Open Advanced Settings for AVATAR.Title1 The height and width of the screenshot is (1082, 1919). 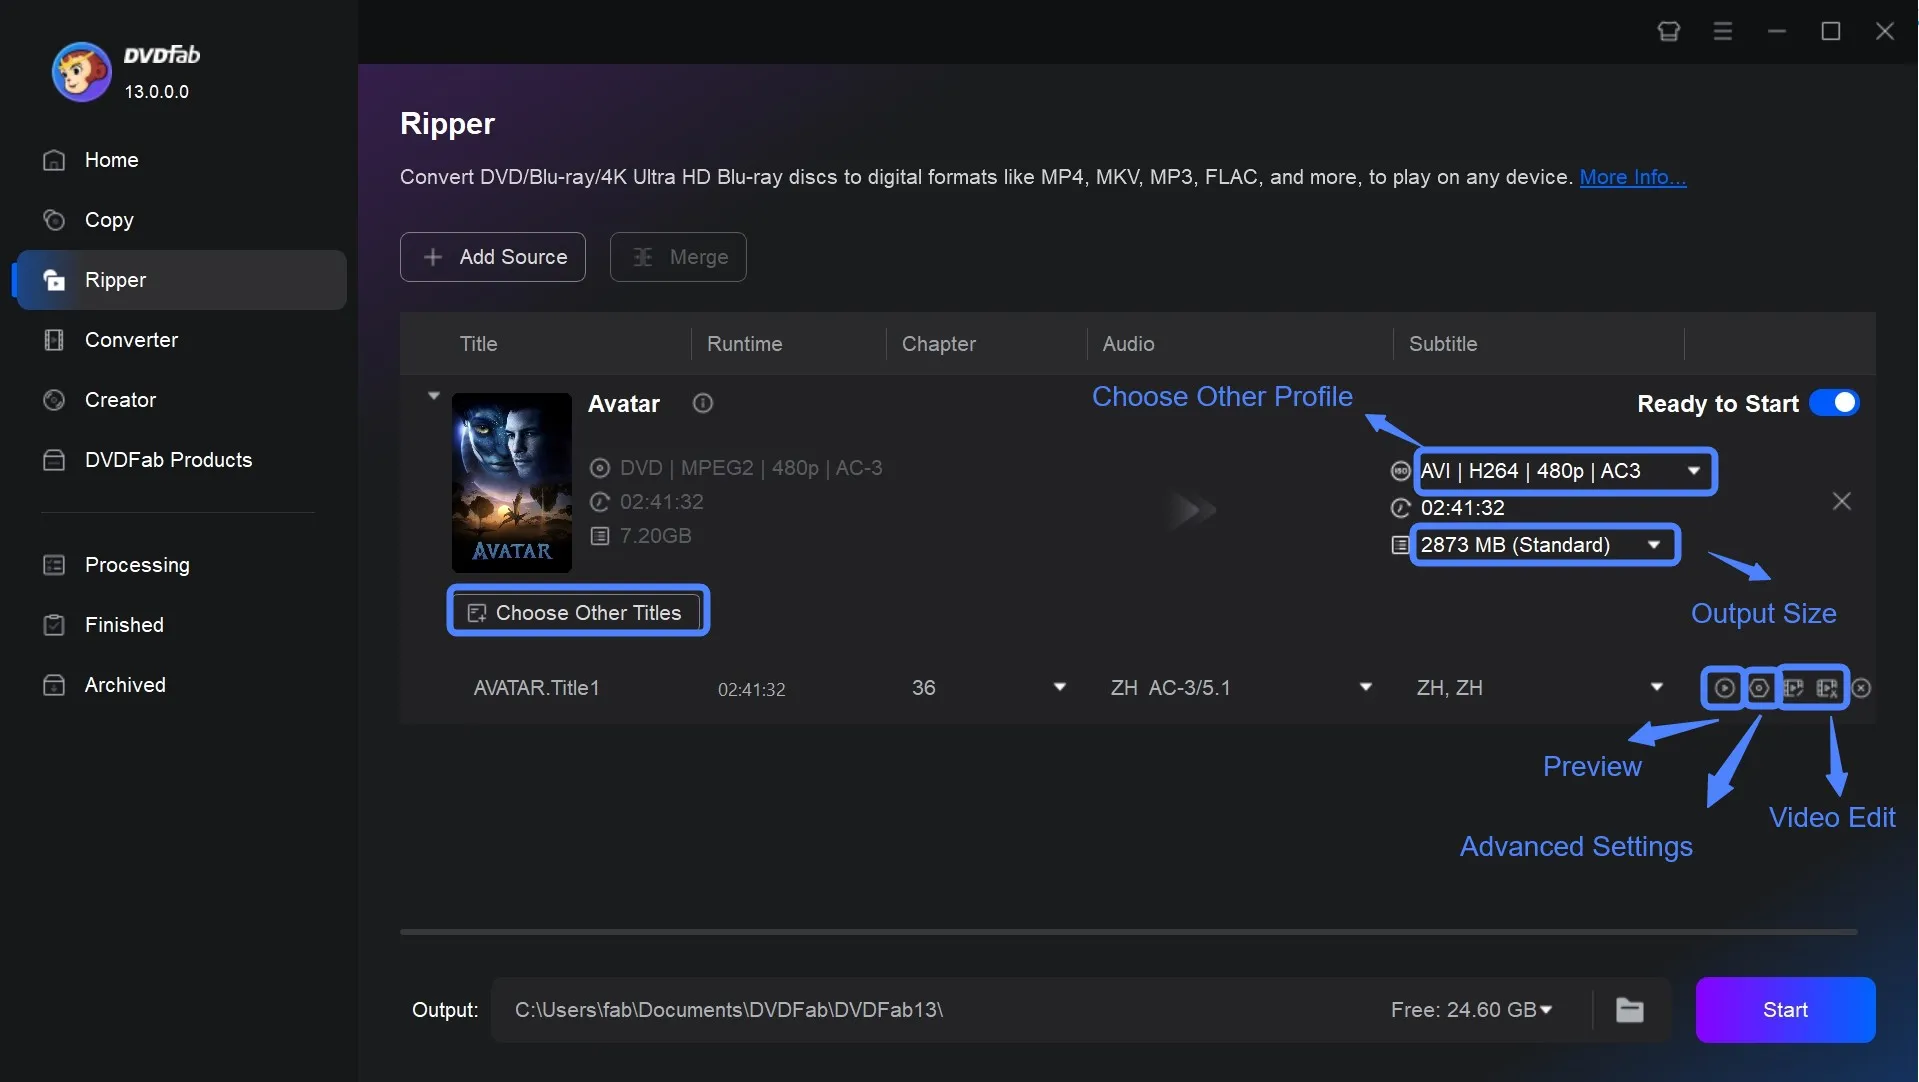[x=1758, y=688]
